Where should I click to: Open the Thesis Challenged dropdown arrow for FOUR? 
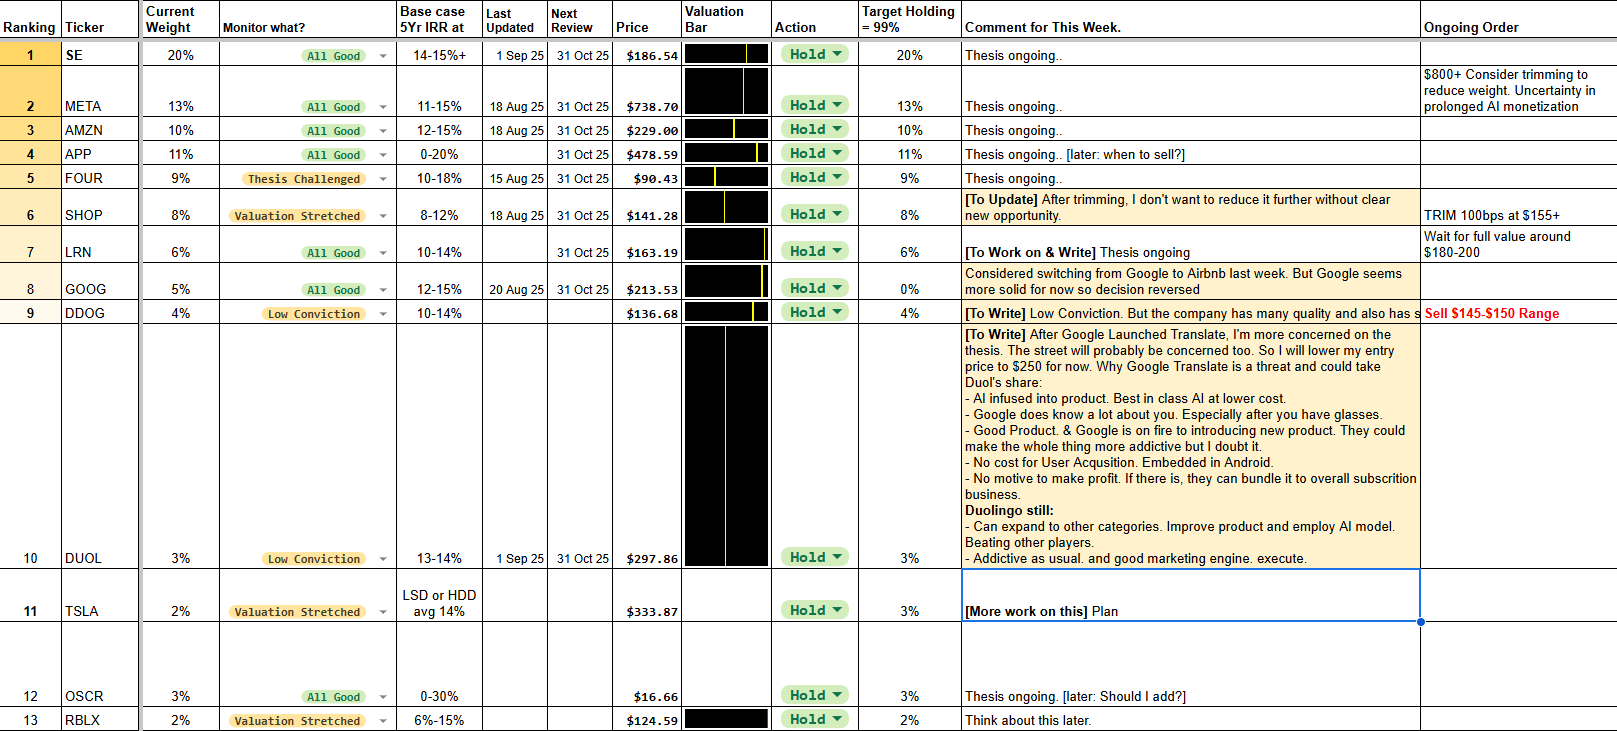[x=383, y=180]
